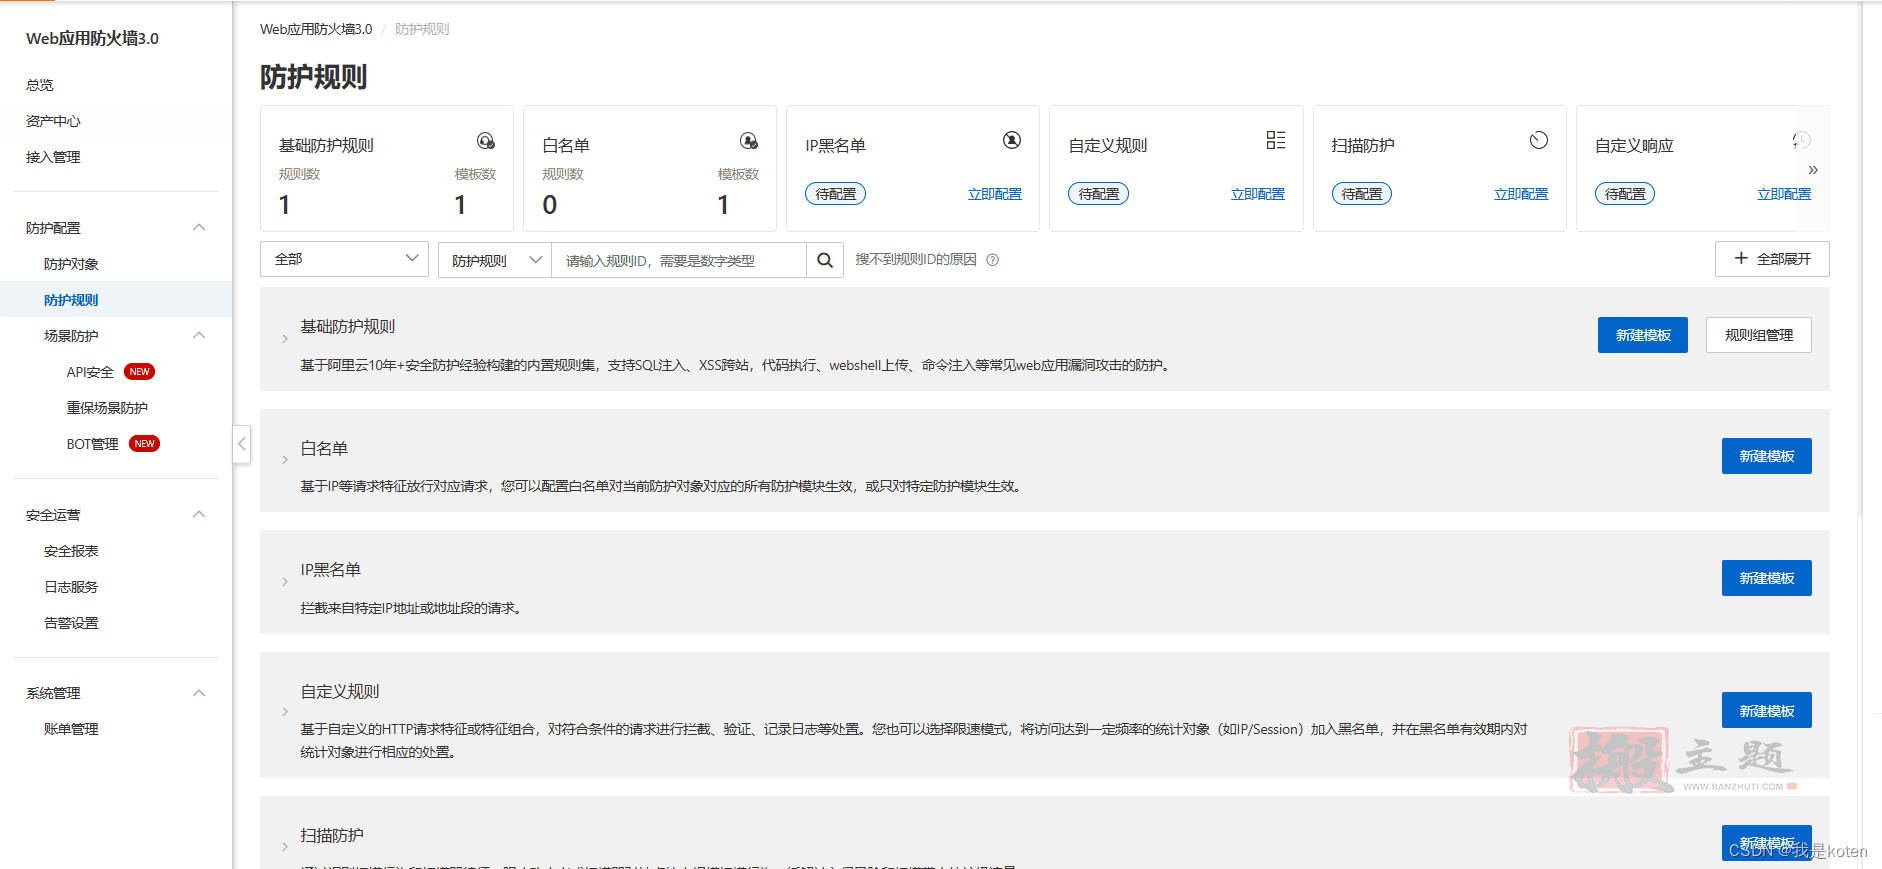Open 账单管理 in the sidebar
The height and width of the screenshot is (869, 1882).
(71, 729)
